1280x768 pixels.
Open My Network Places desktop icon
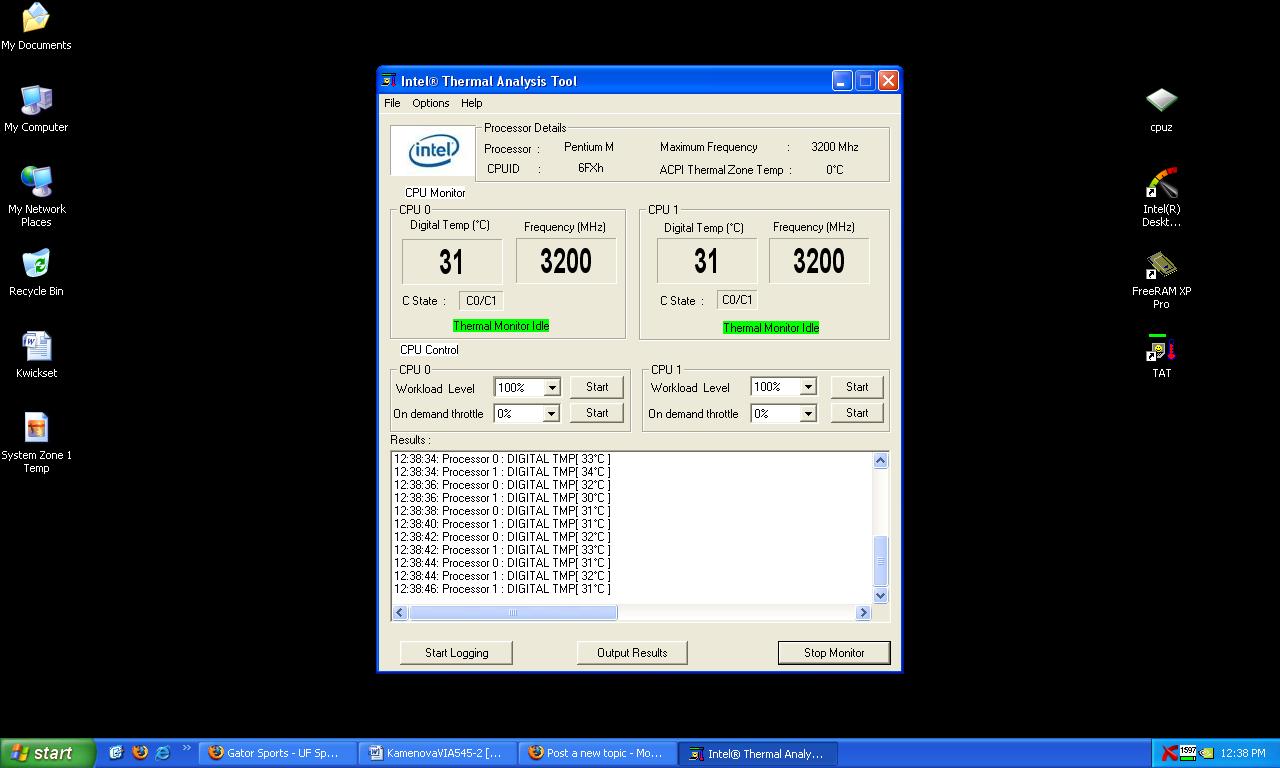(x=36, y=196)
